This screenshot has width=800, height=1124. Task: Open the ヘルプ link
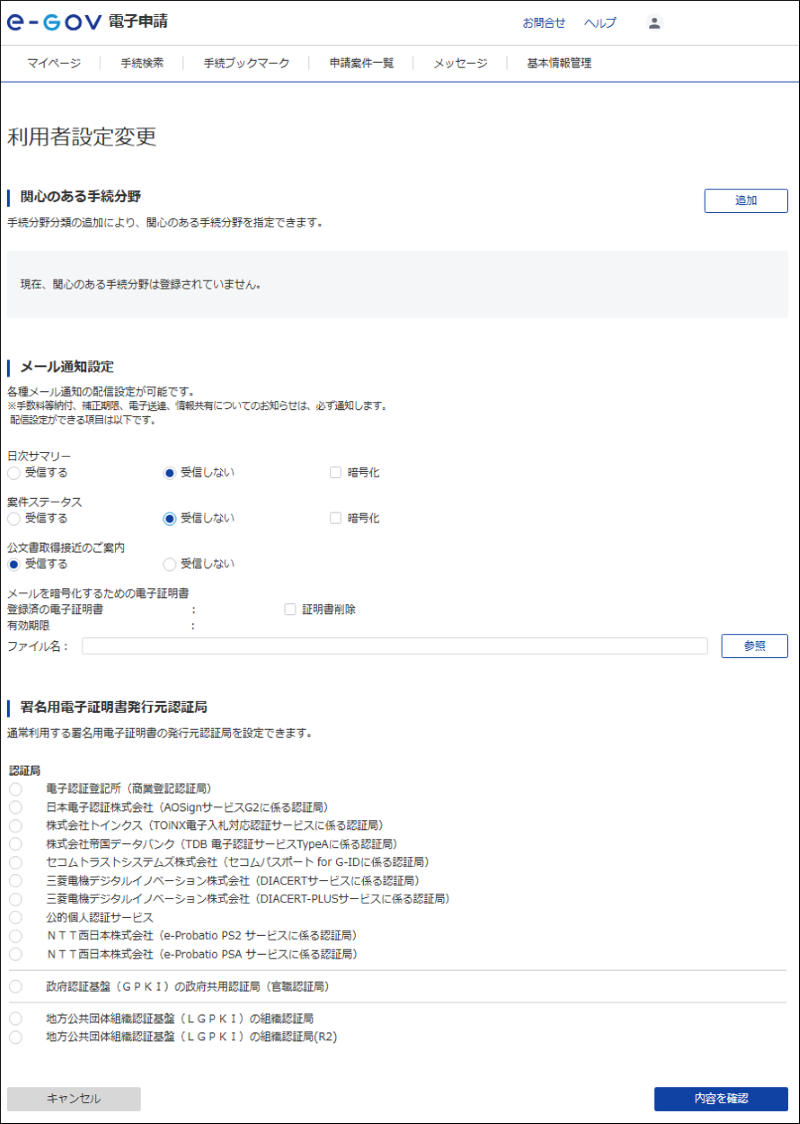(x=600, y=23)
